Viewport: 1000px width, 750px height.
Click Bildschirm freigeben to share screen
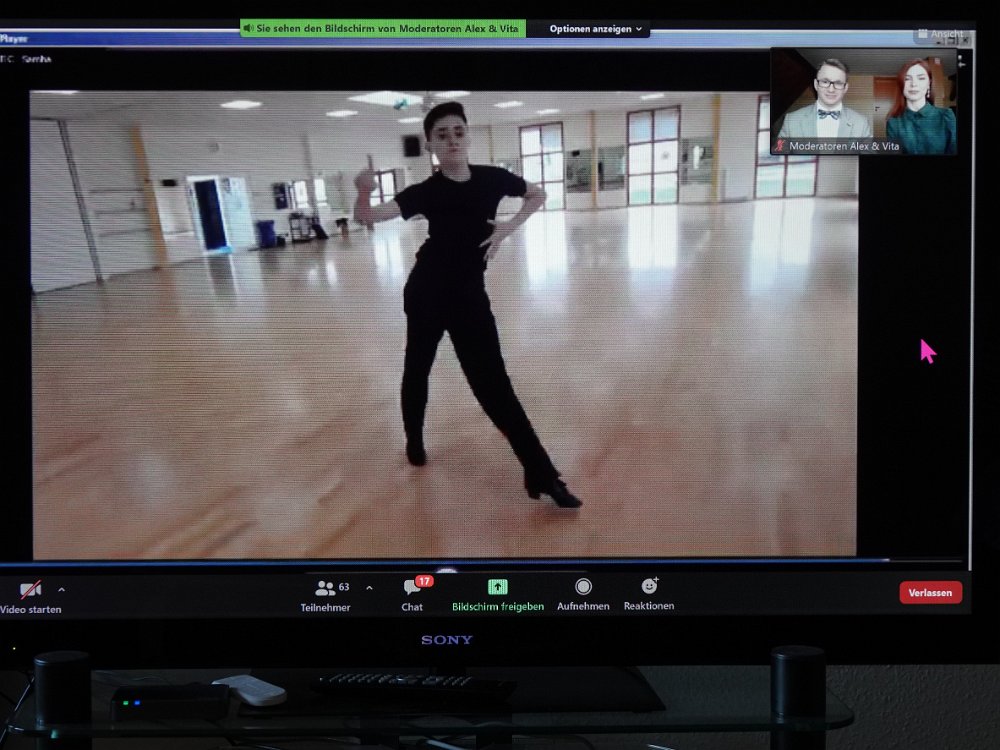tap(497, 596)
